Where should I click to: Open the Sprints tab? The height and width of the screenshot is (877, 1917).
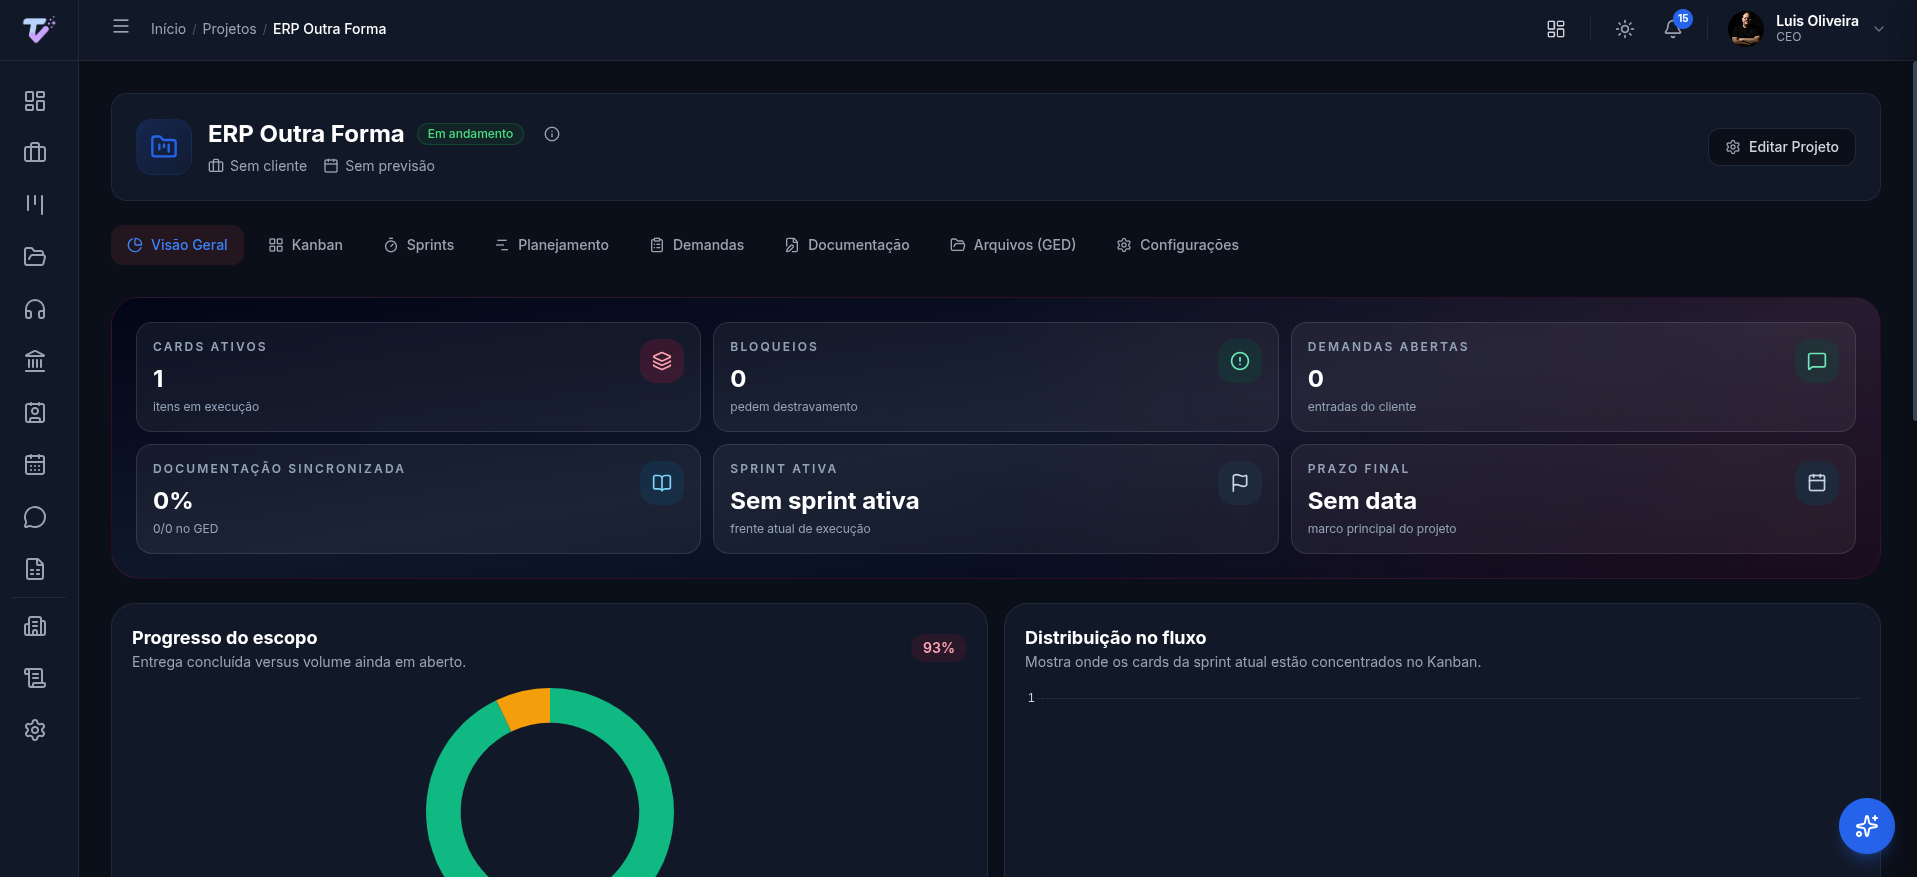pos(419,245)
